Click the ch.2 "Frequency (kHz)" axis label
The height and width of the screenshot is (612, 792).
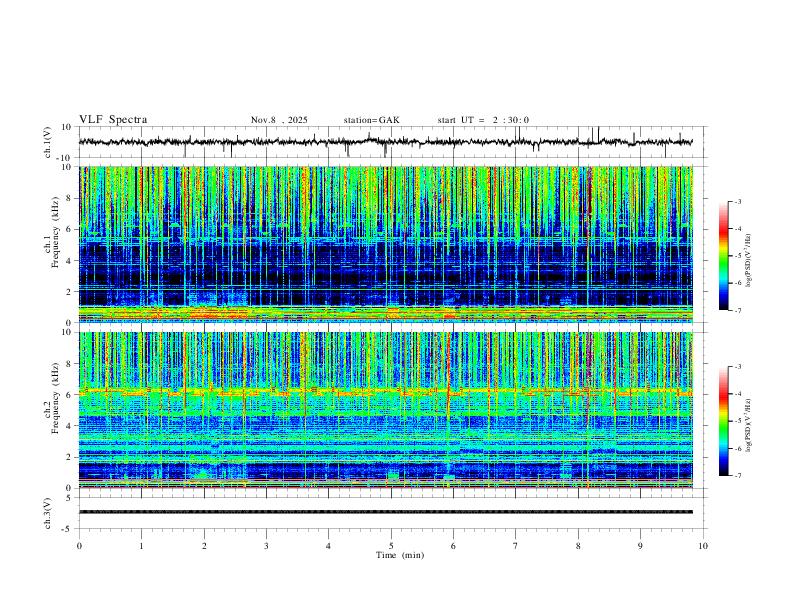[x=55, y=398]
